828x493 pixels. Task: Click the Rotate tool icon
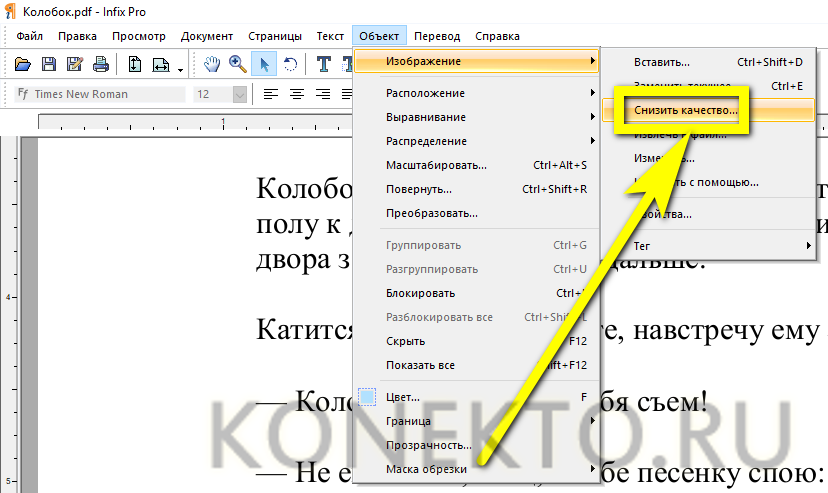coord(290,65)
